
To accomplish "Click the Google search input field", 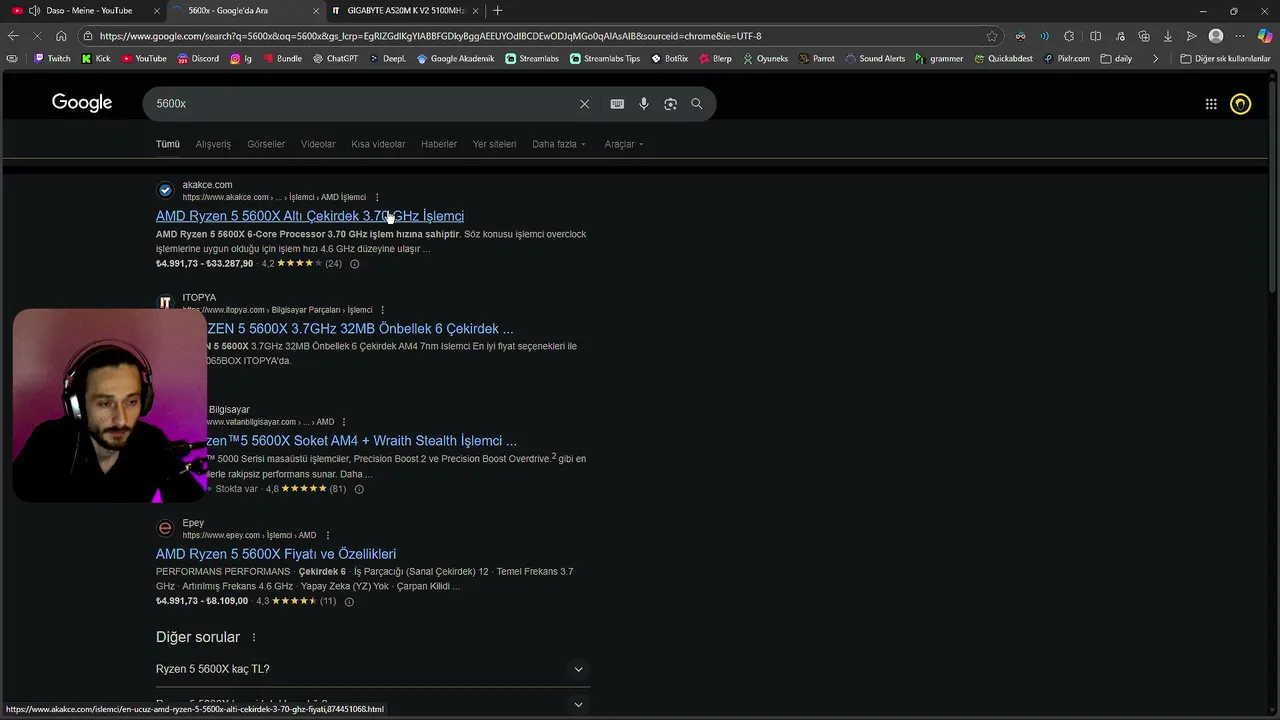I will [x=360, y=104].
